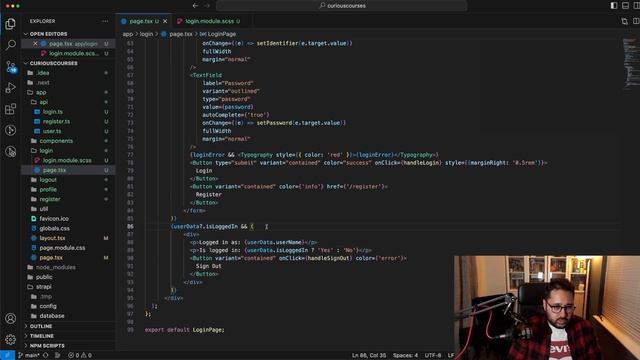Expand the components folder

[x=68, y=141]
